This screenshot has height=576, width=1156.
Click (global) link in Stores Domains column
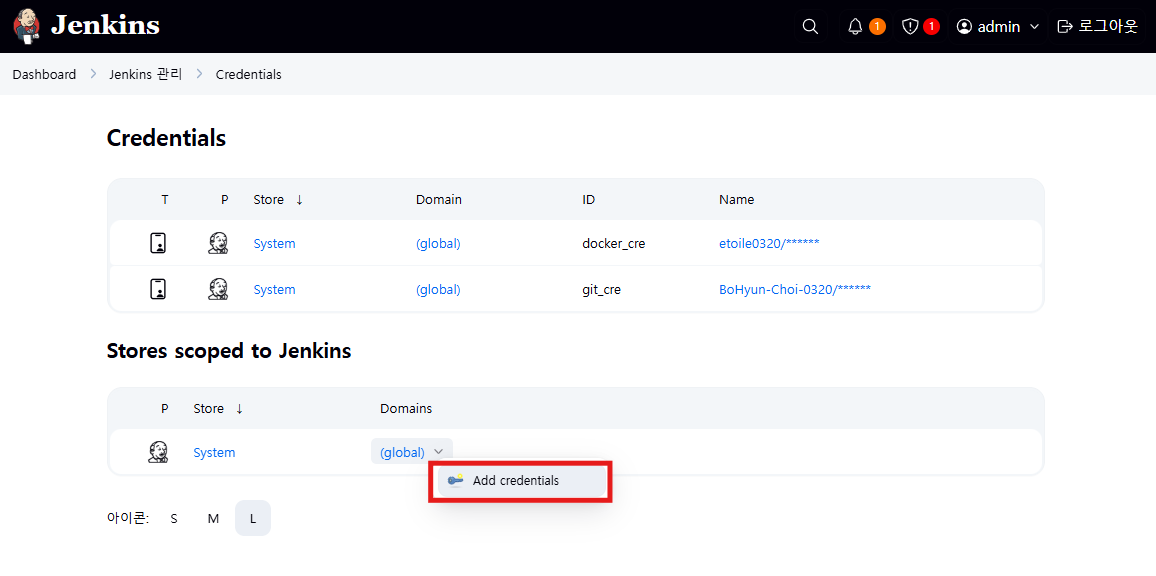(x=402, y=452)
